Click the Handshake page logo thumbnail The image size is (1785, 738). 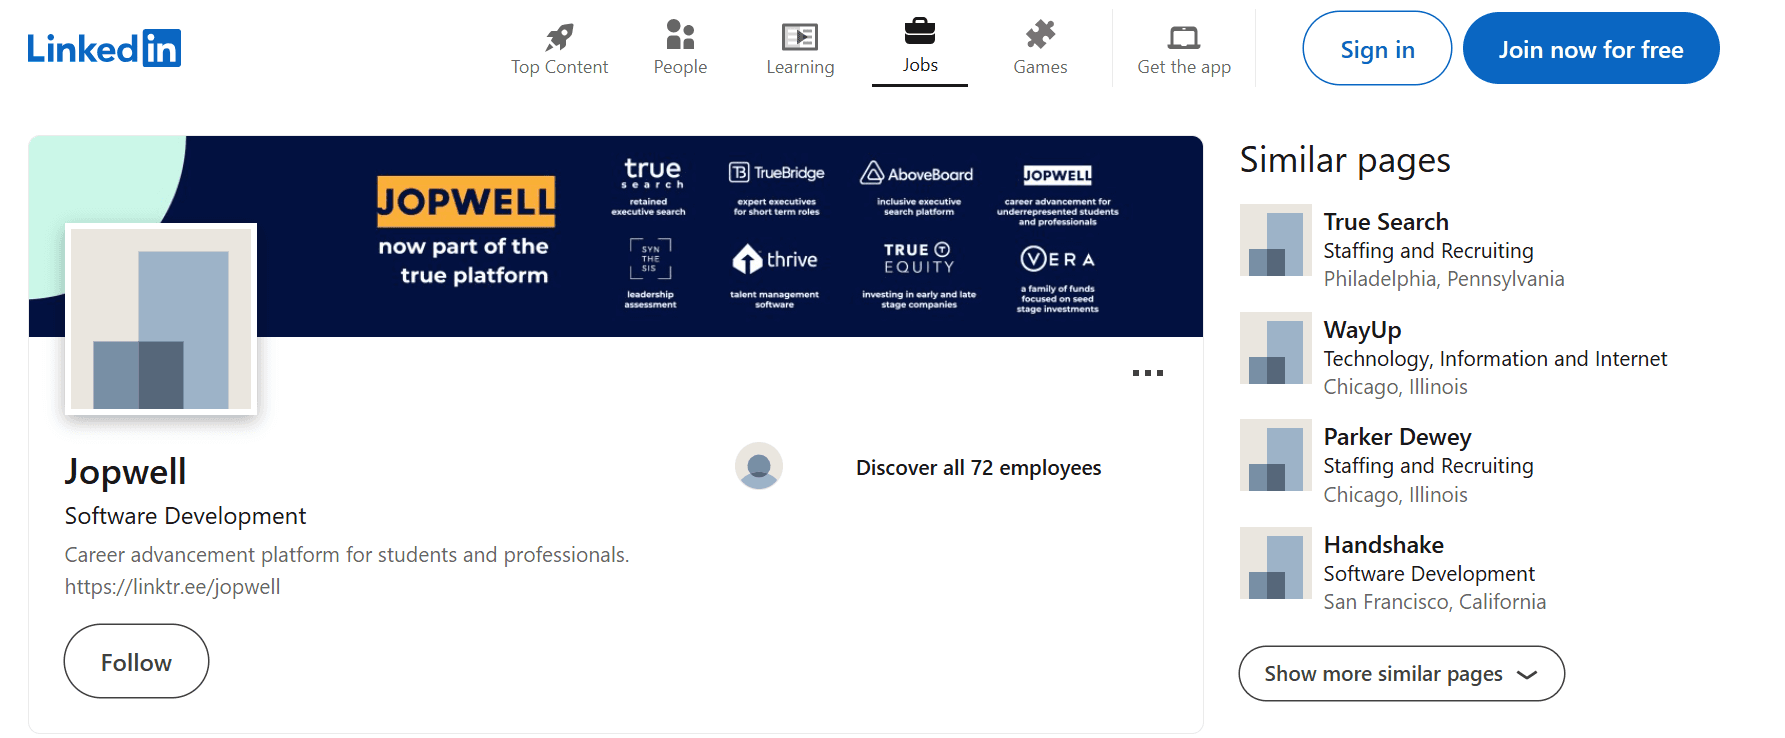1276,563
